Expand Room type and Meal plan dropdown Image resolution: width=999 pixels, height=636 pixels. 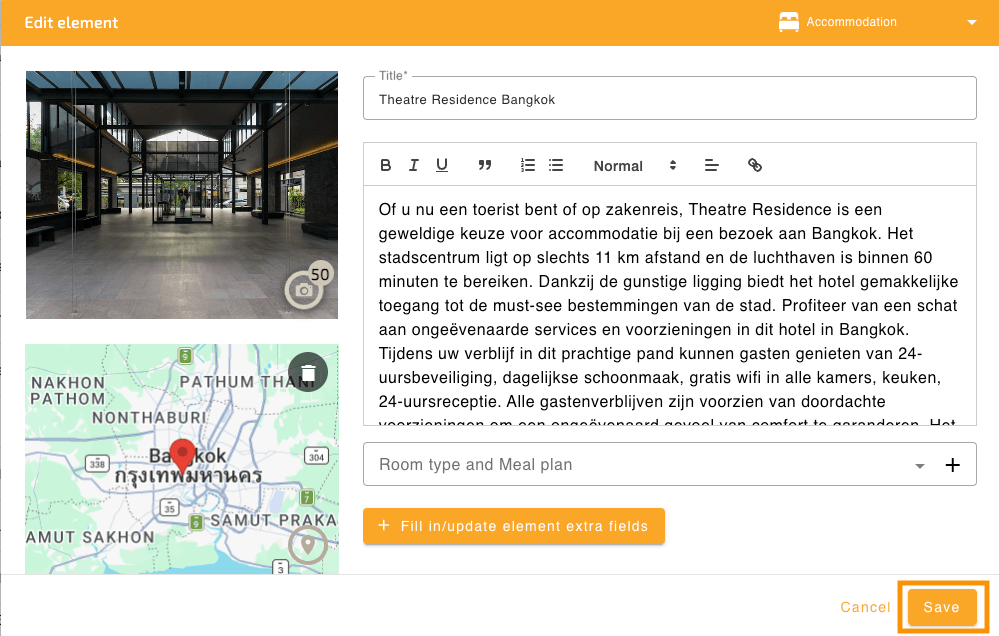tap(919, 466)
